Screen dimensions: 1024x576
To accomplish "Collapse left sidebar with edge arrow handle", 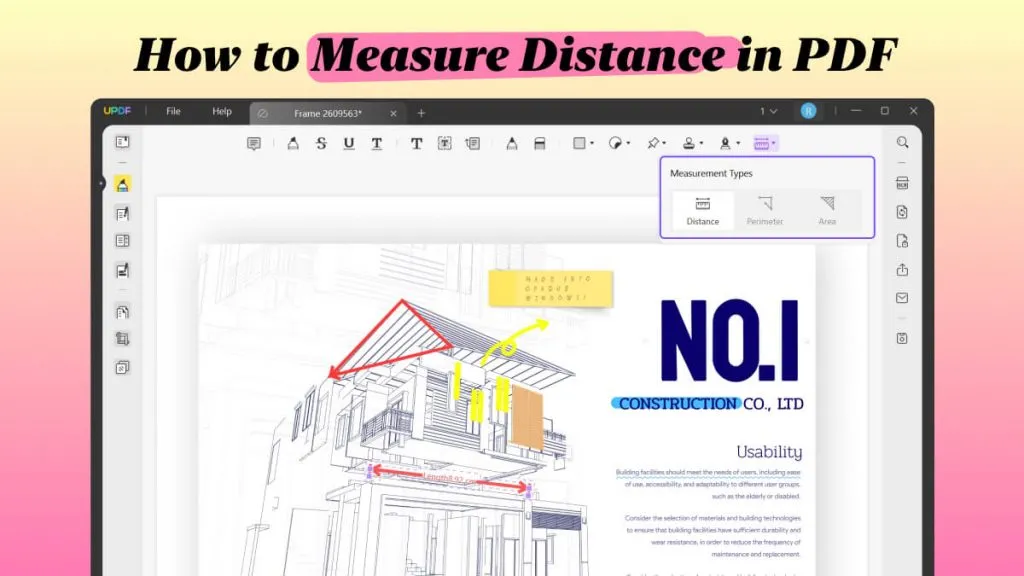I will (x=101, y=184).
